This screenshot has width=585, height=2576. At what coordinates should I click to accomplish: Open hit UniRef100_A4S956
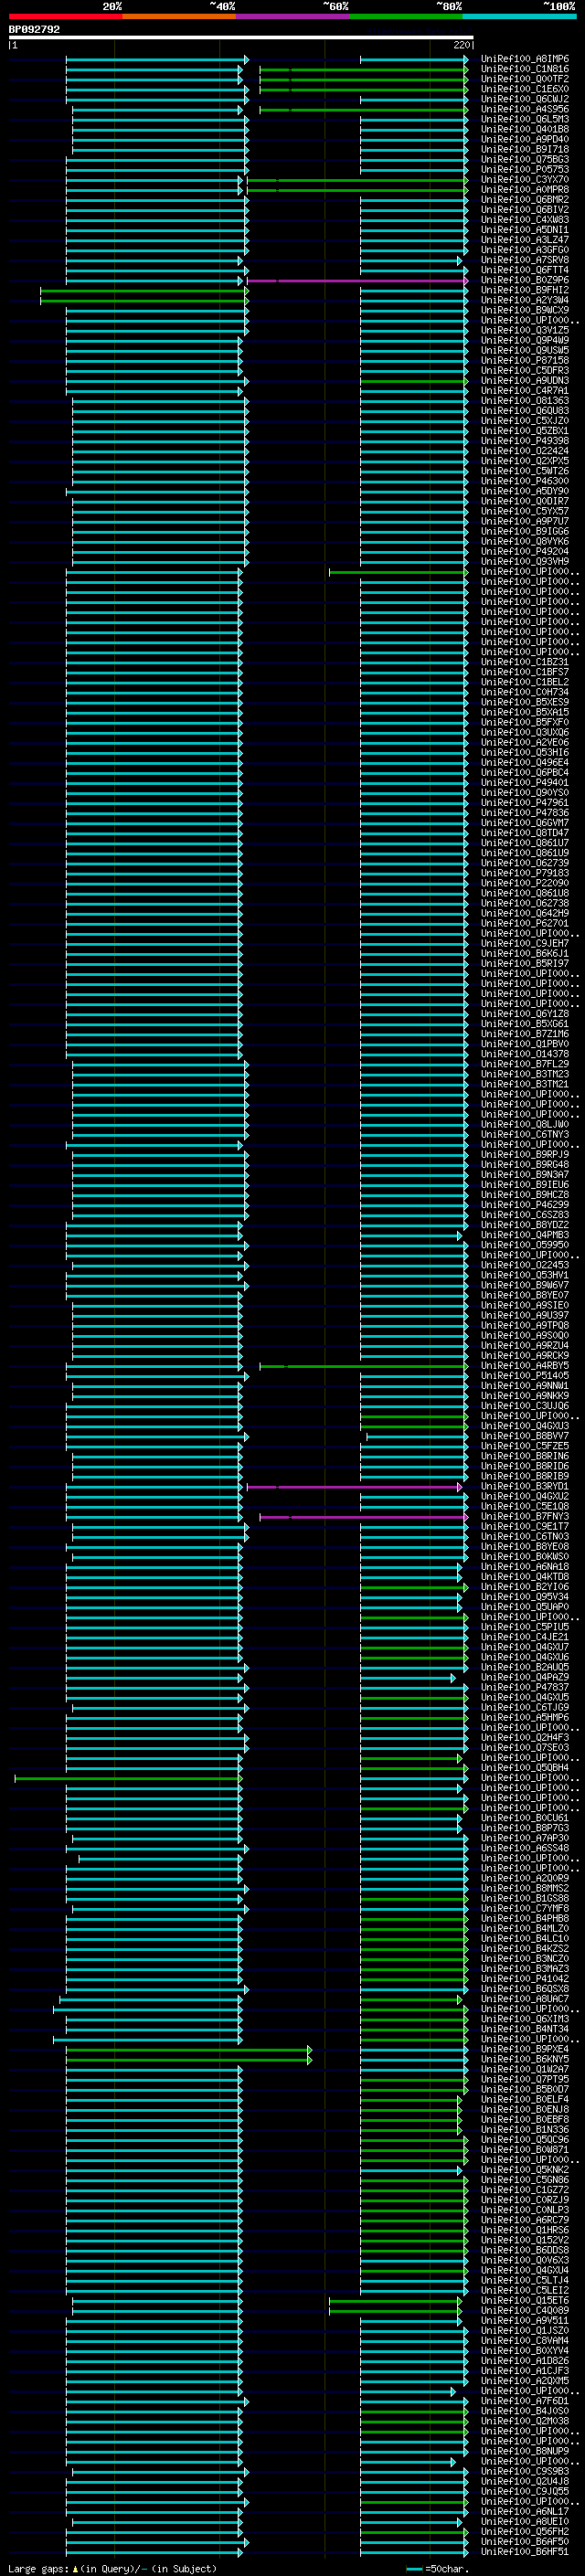click(525, 109)
